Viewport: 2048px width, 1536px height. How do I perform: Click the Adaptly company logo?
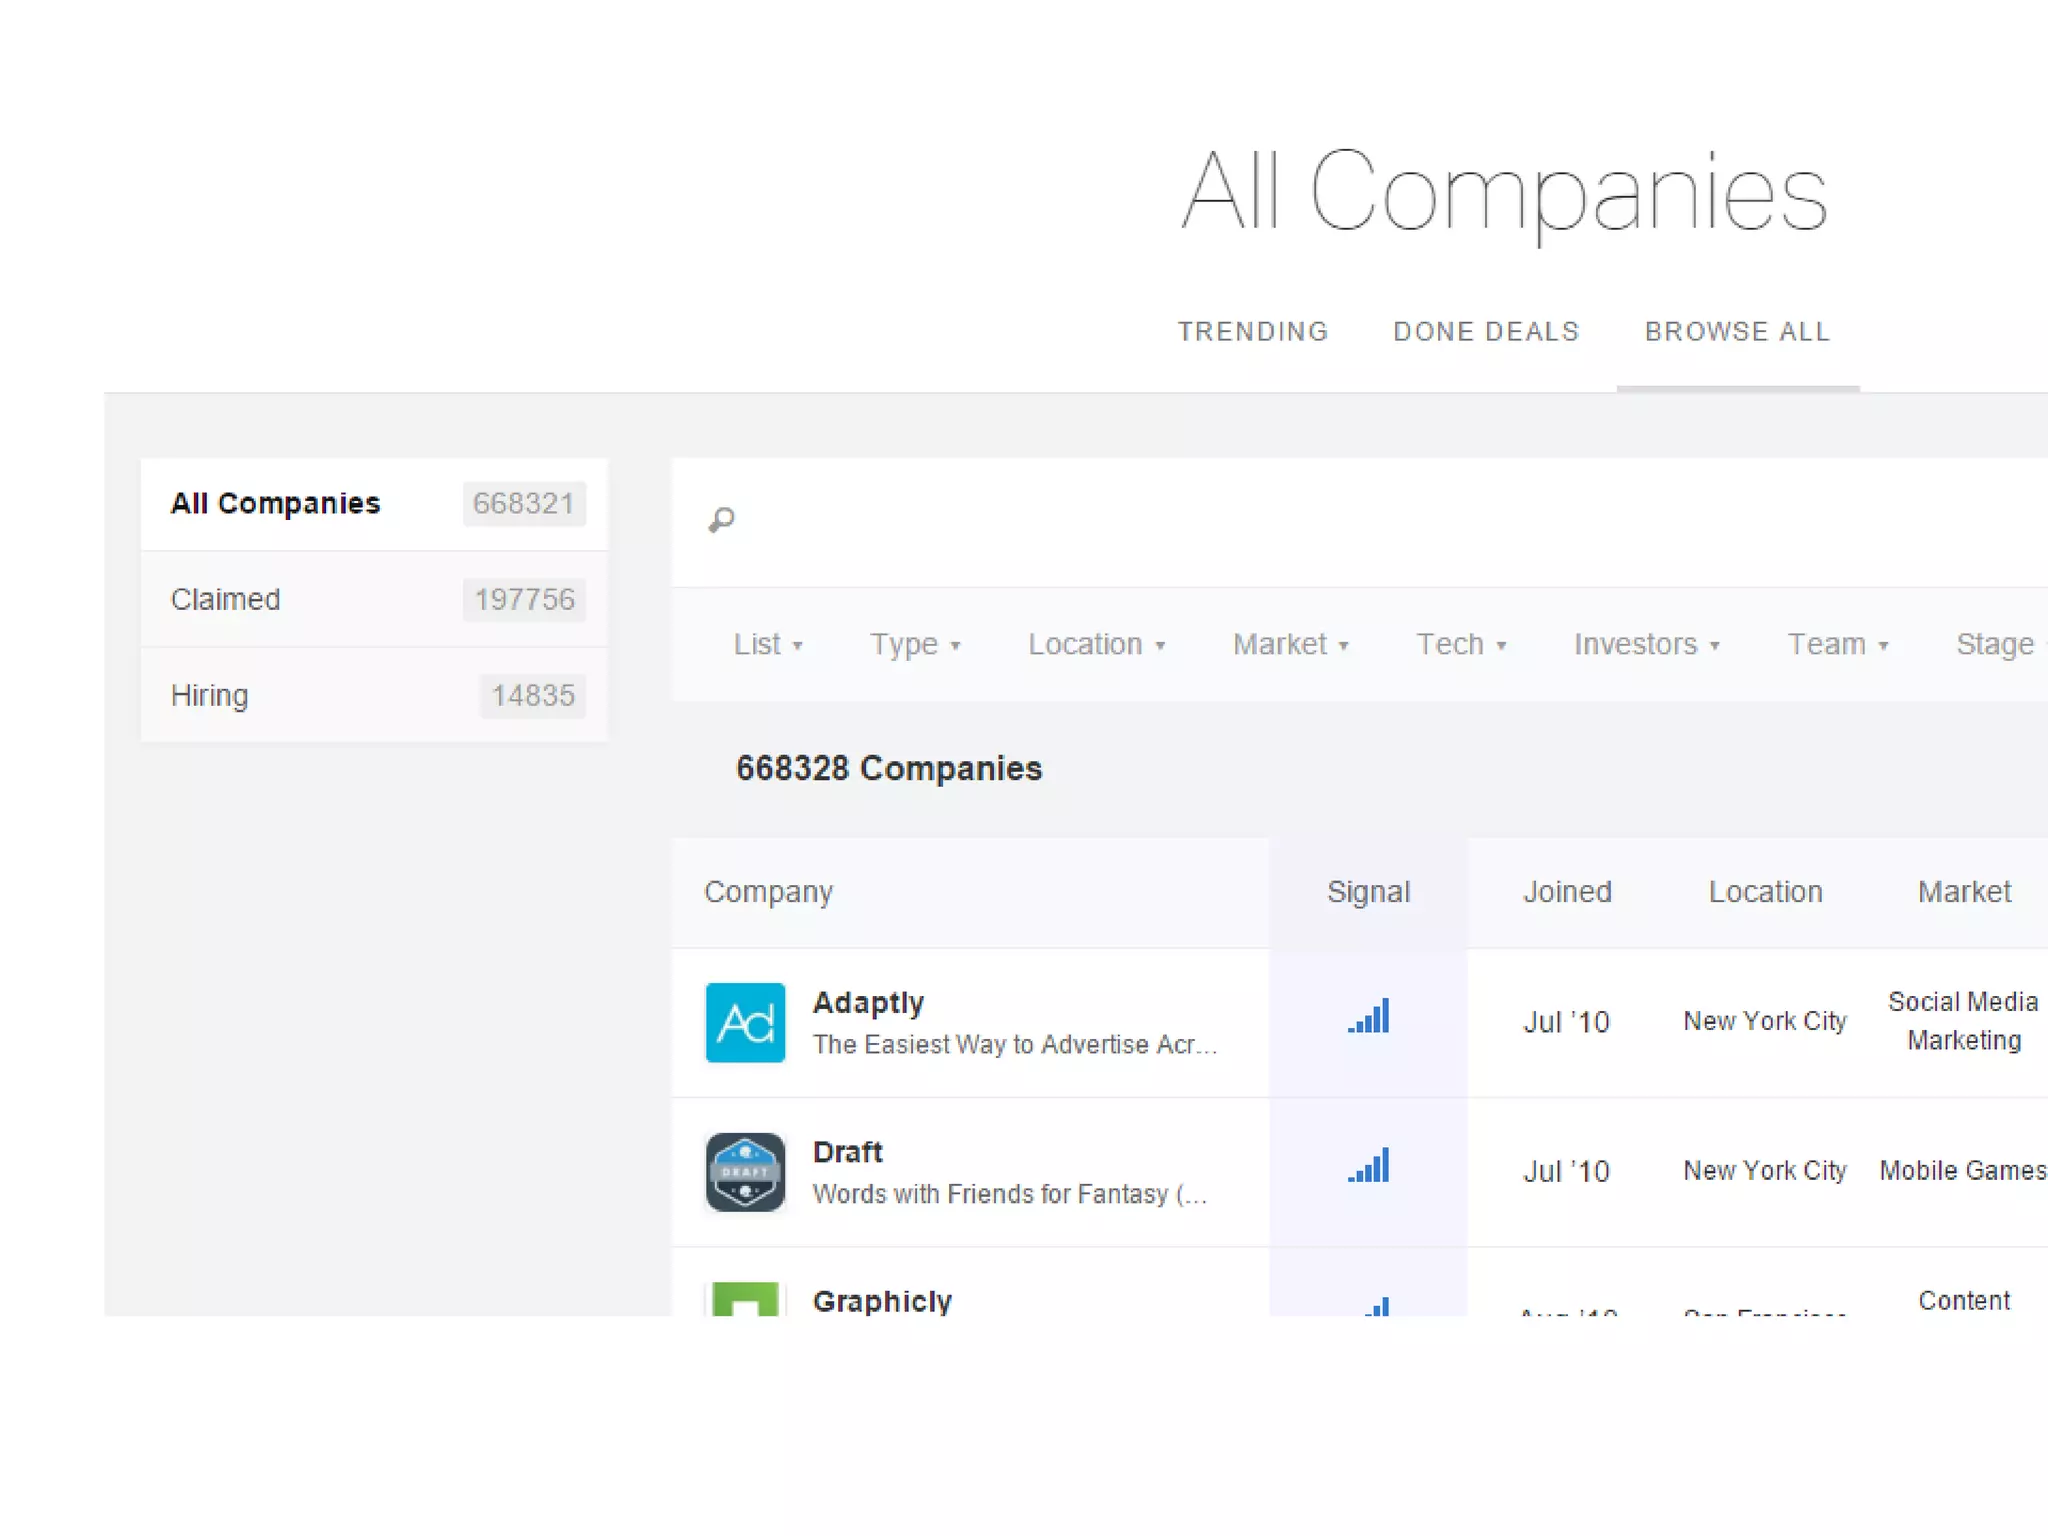click(745, 1022)
